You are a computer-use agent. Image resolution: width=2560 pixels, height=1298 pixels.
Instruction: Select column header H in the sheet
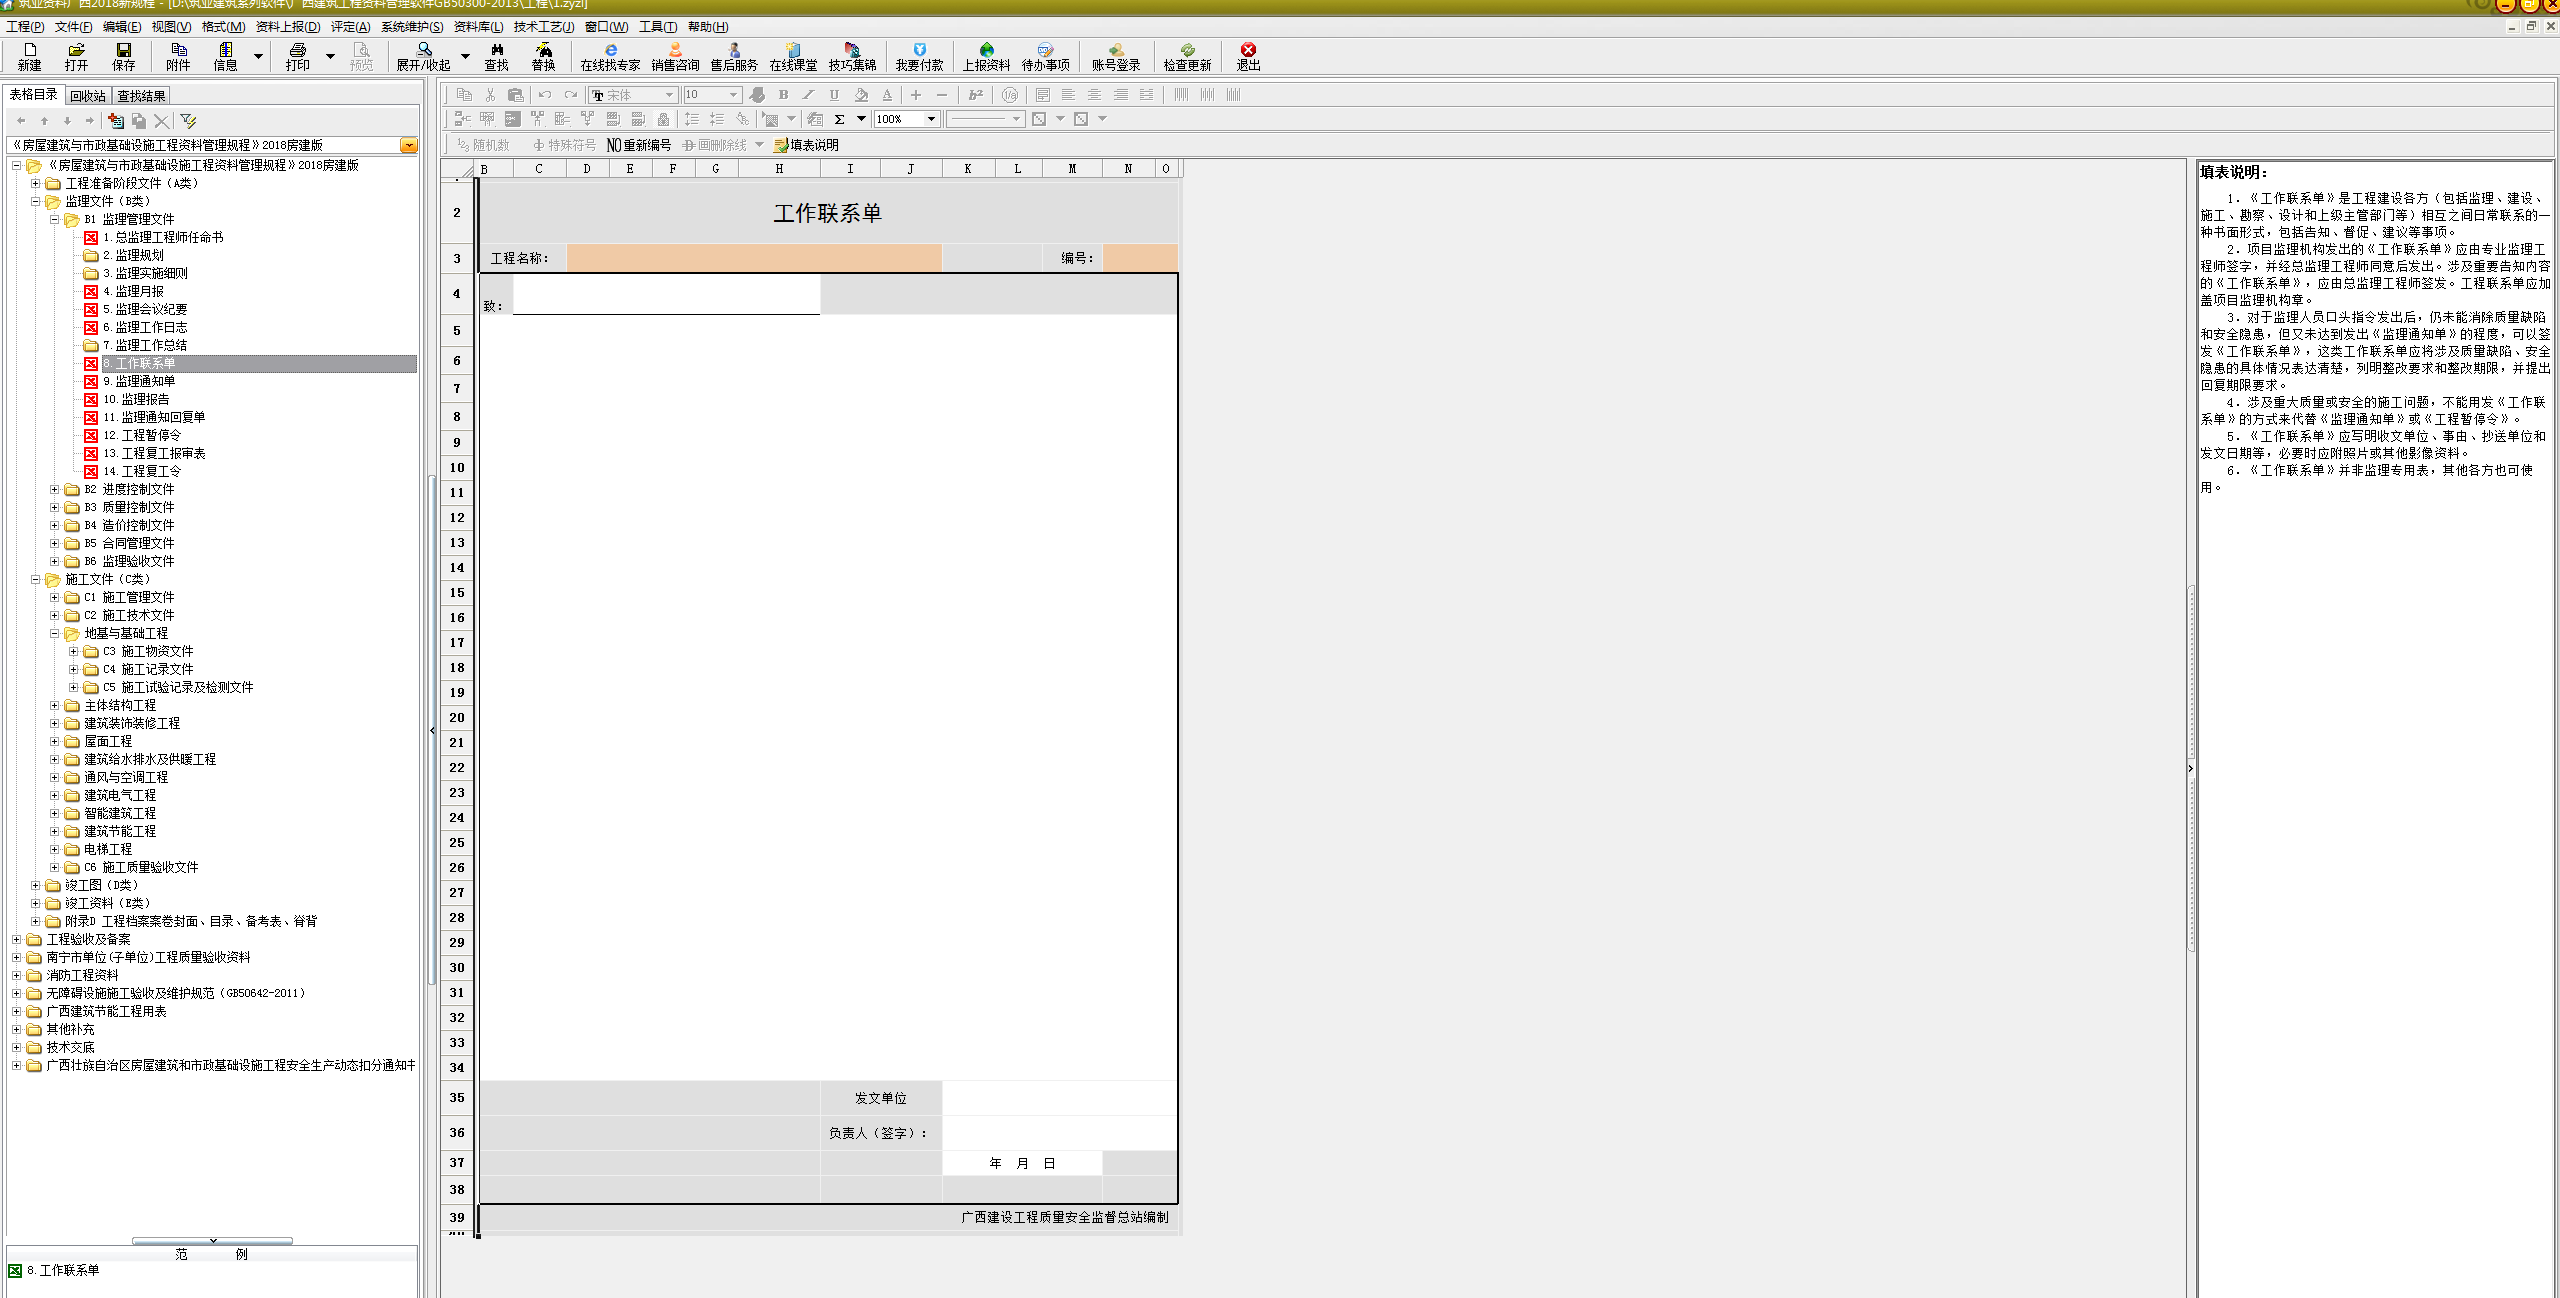[778, 169]
